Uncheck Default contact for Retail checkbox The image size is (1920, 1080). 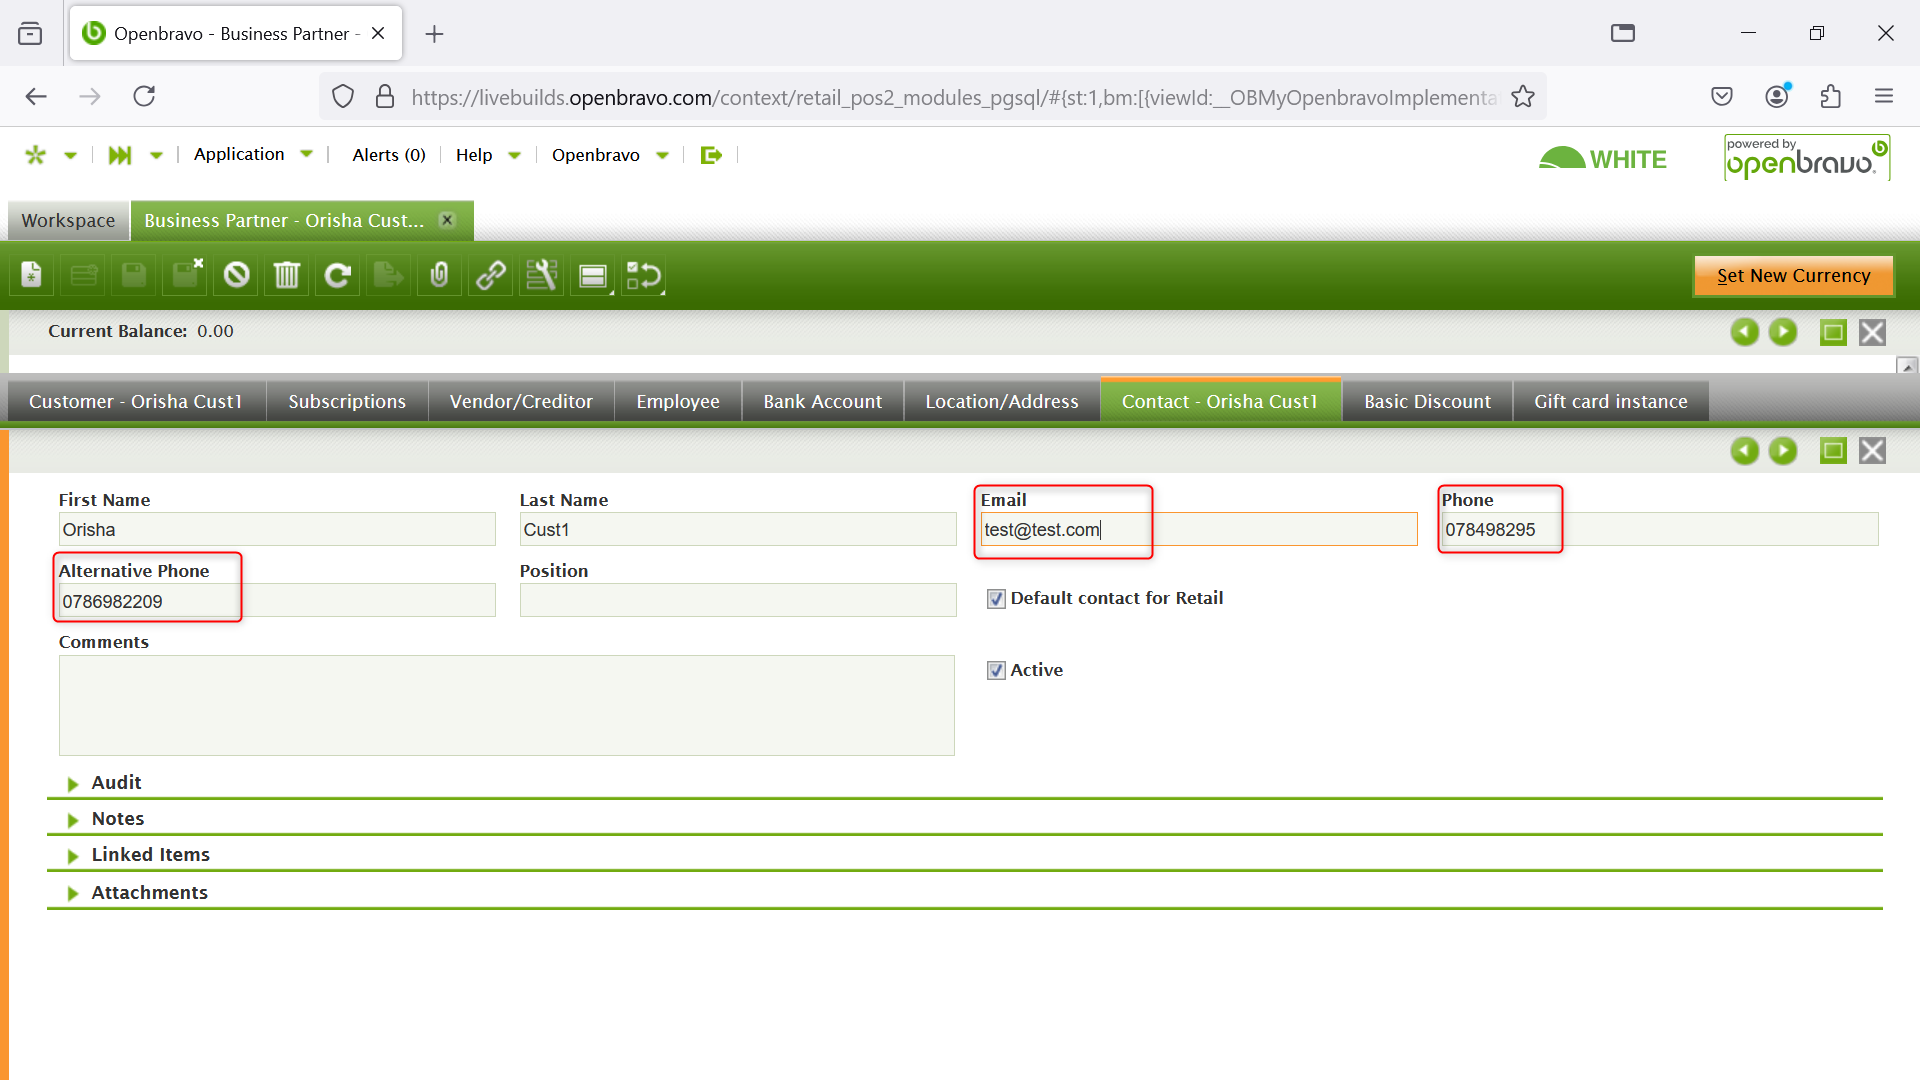click(996, 599)
